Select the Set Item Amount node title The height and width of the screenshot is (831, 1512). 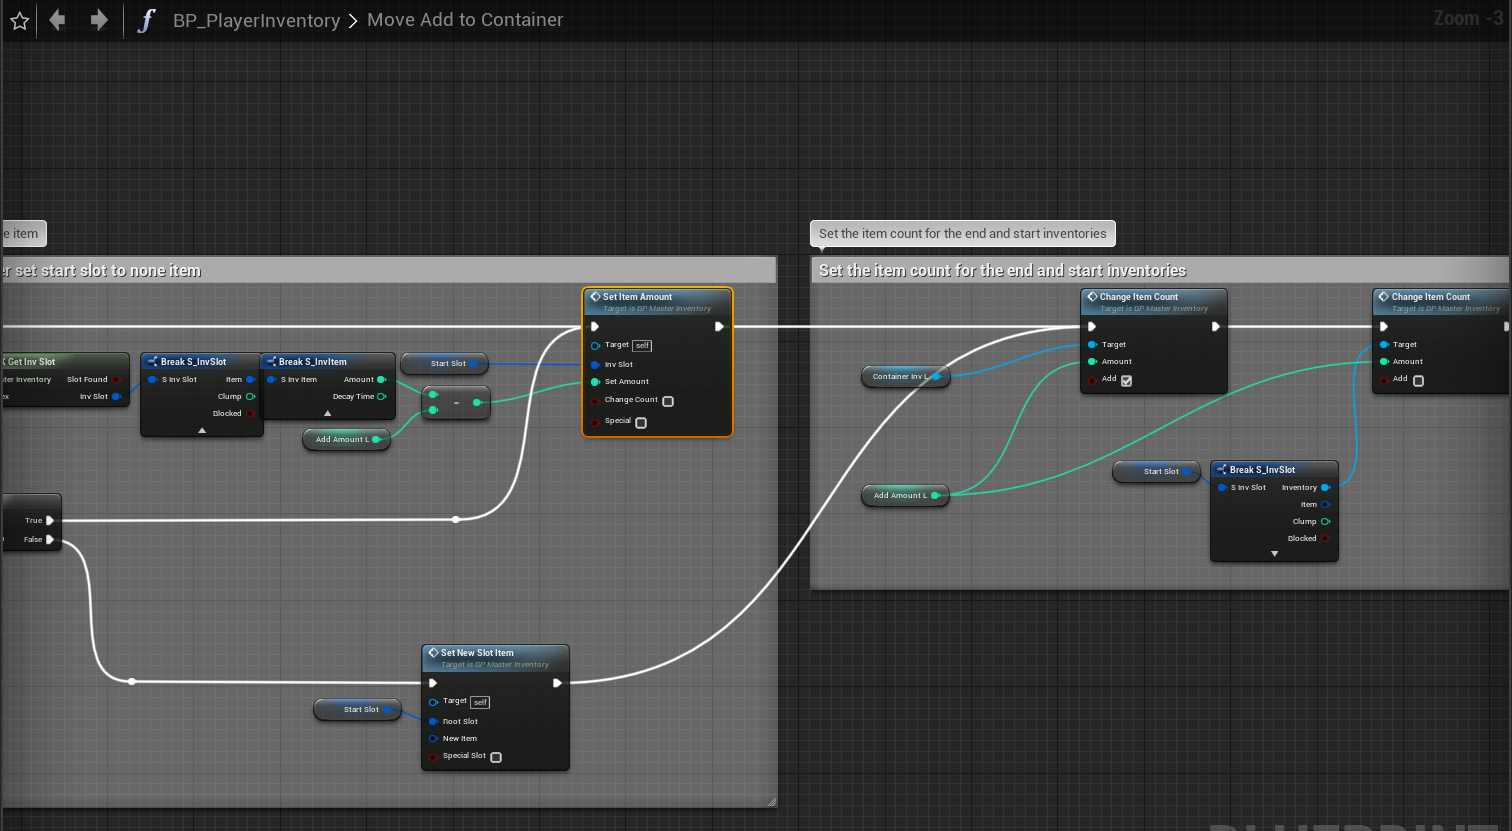(637, 297)
